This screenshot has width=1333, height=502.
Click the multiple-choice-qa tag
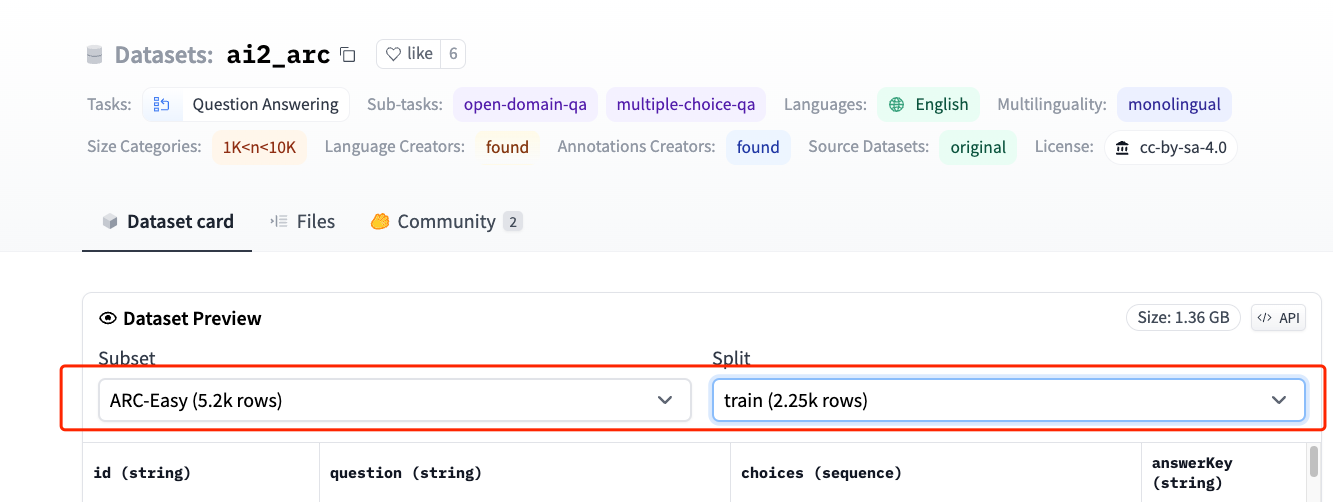pos(686,104)
